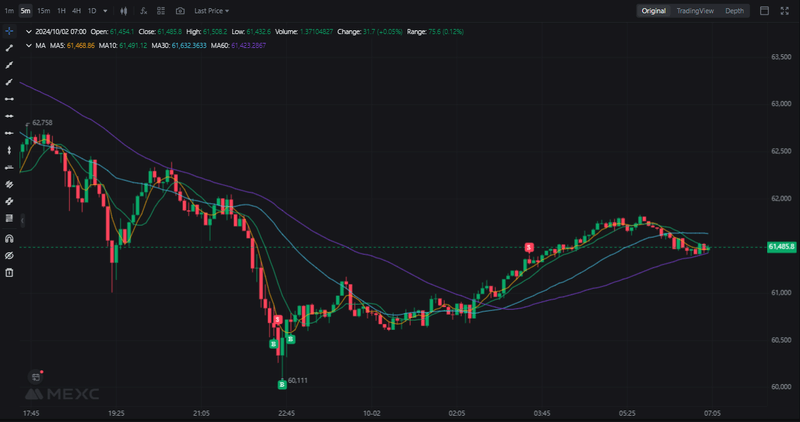800x422 pixels.
Task: Switch to the 4H timeframe
Action: (x=76, y=11)
